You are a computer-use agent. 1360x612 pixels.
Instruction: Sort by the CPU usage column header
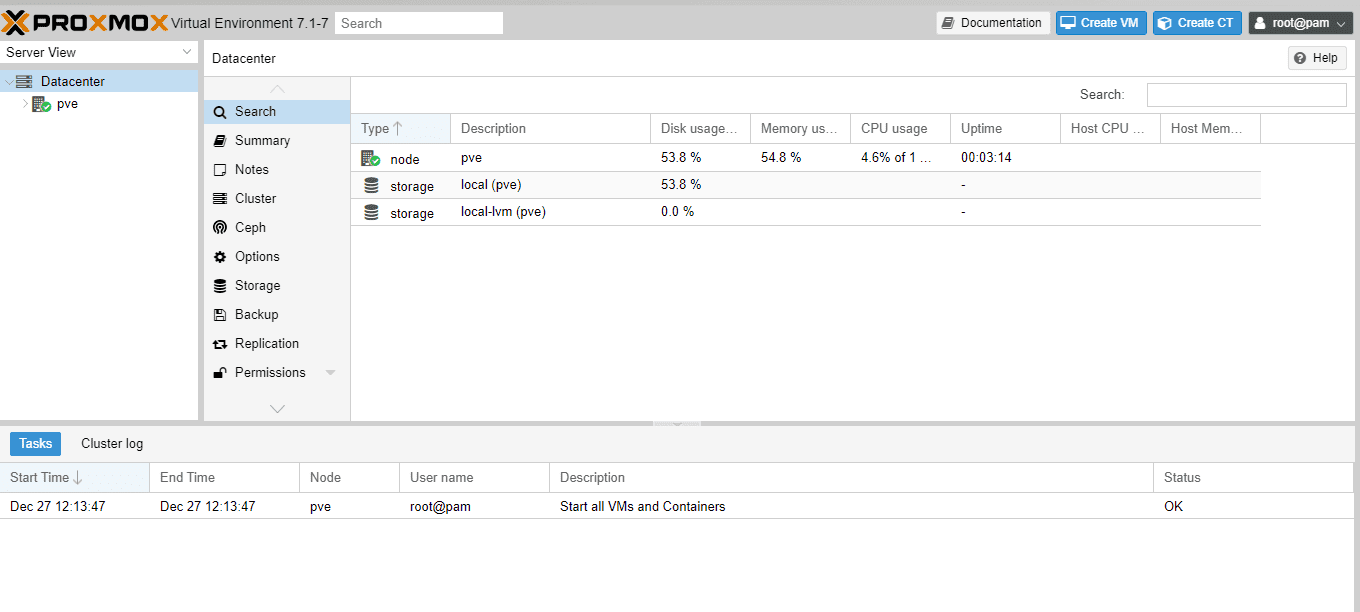pyautogui.click(x=900, y=129)
